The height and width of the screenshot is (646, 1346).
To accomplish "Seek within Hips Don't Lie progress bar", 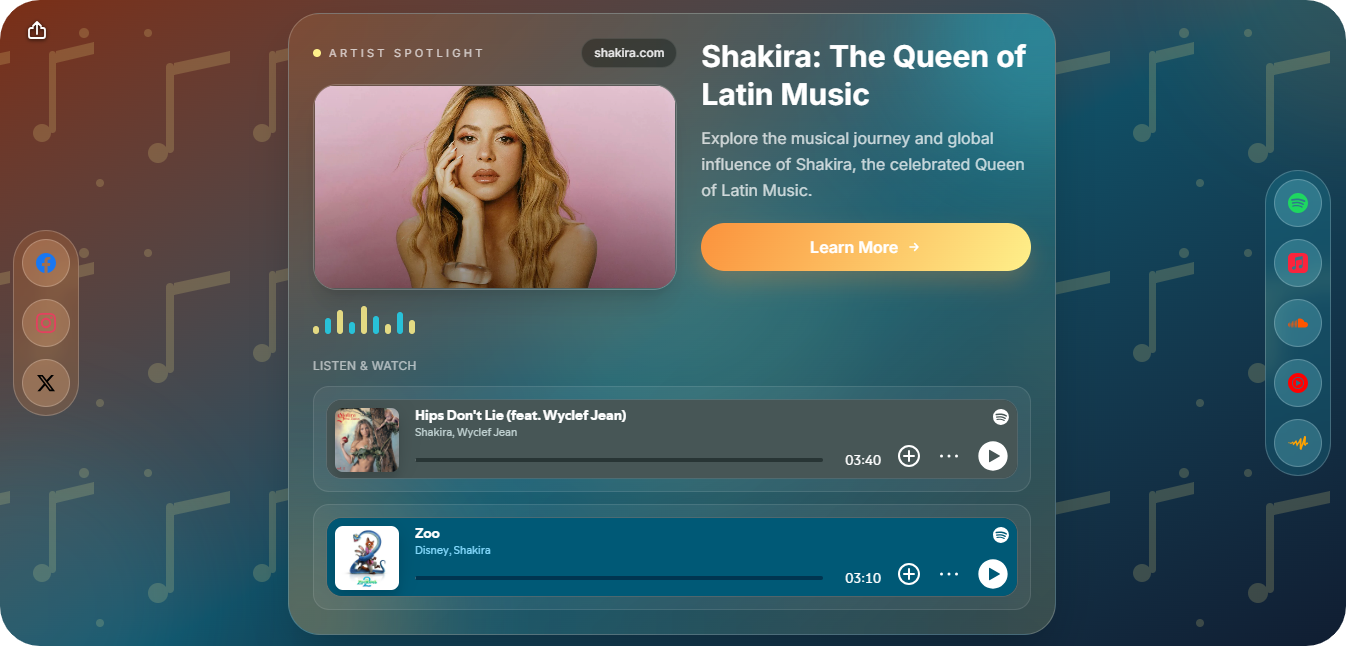I will pos(619,460).
